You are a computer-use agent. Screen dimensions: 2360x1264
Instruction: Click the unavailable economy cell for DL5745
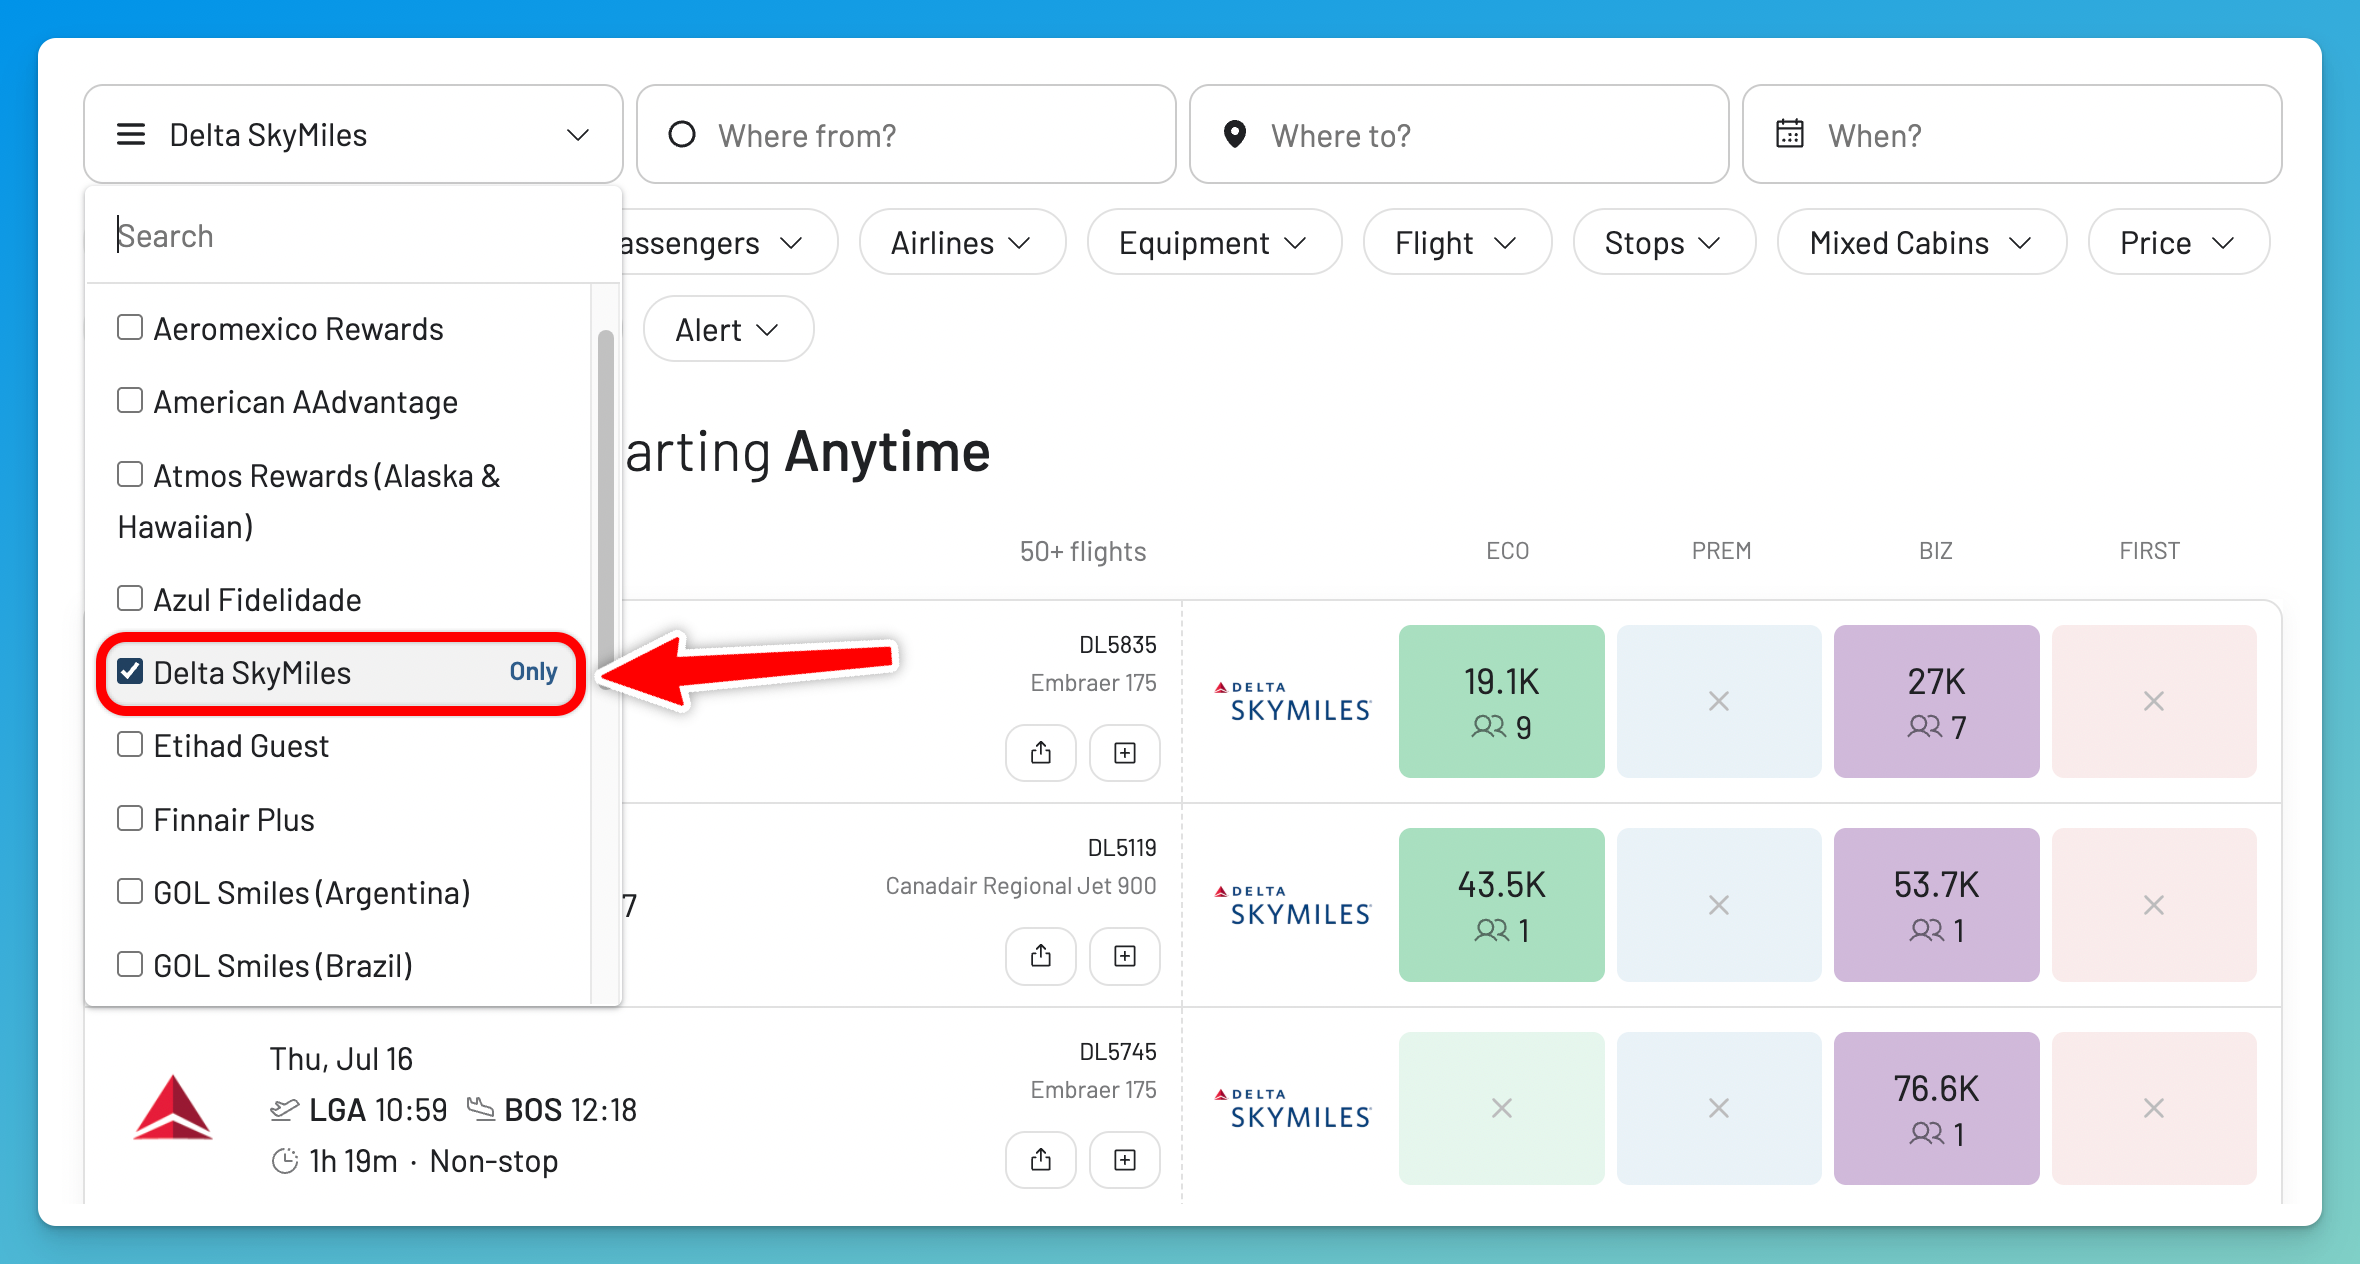[1501, 1109]
